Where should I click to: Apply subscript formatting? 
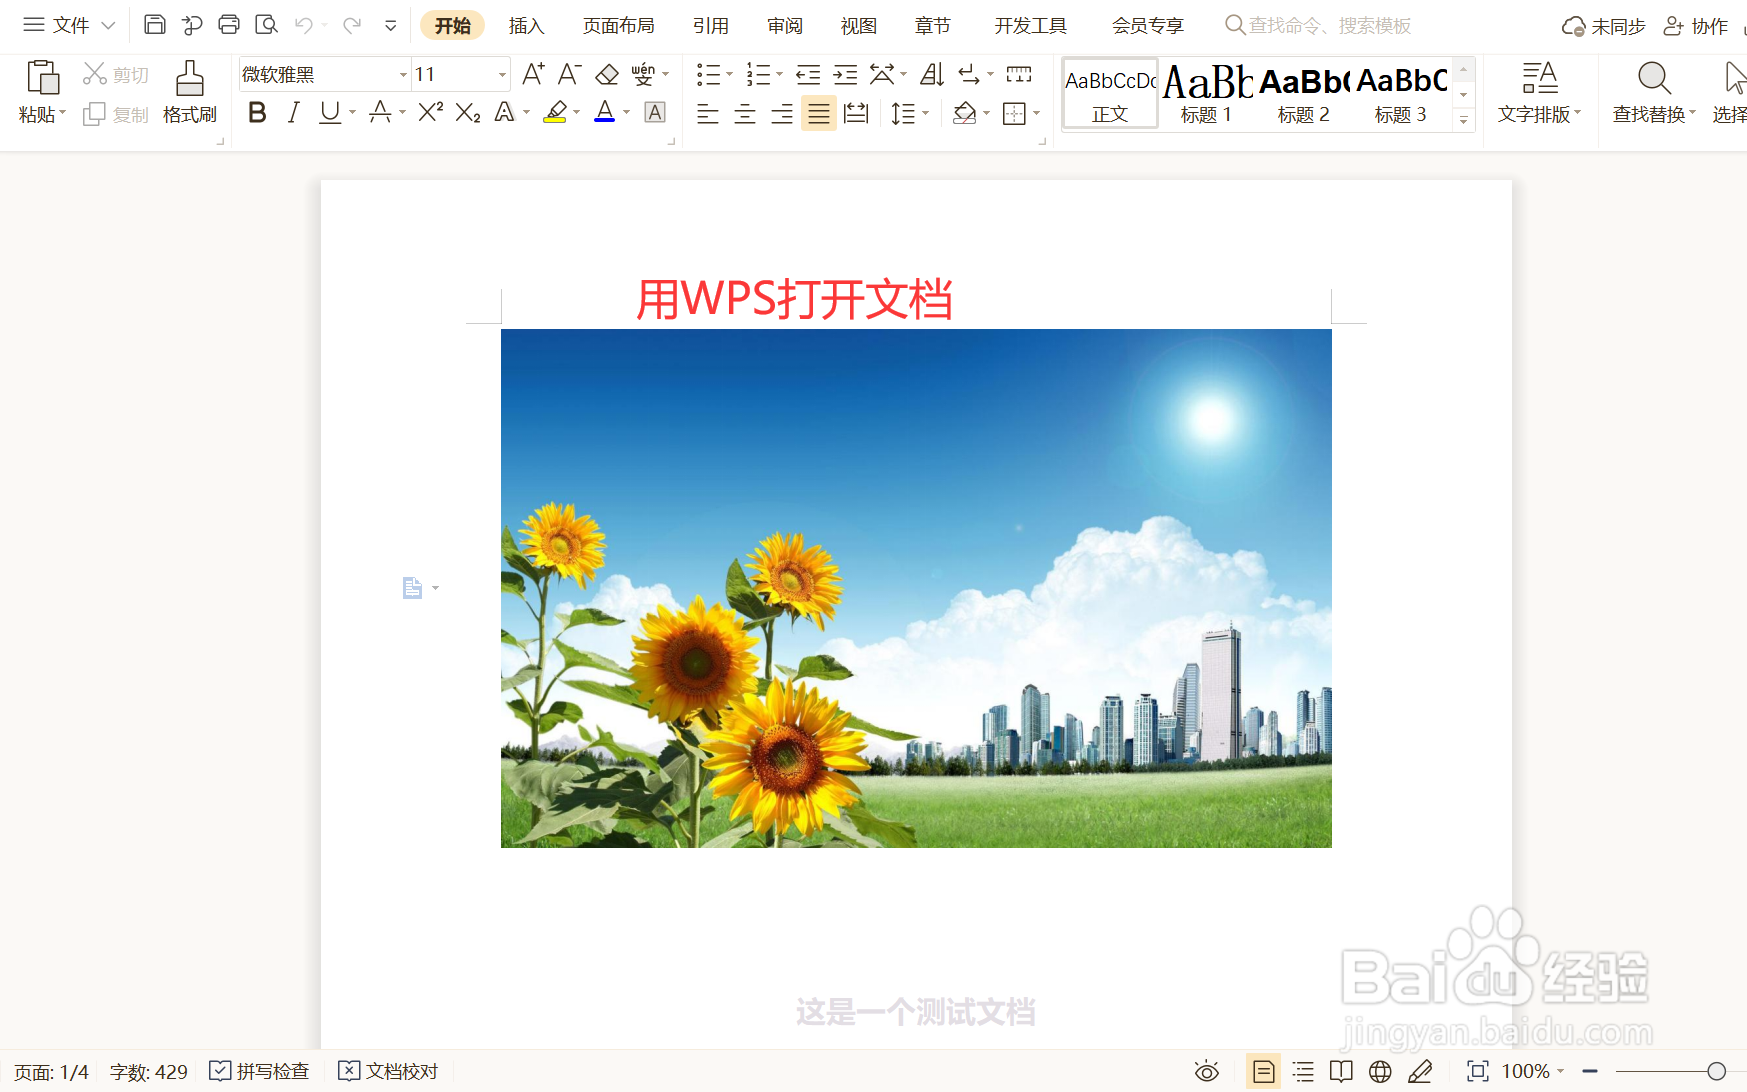coord(468,112)
